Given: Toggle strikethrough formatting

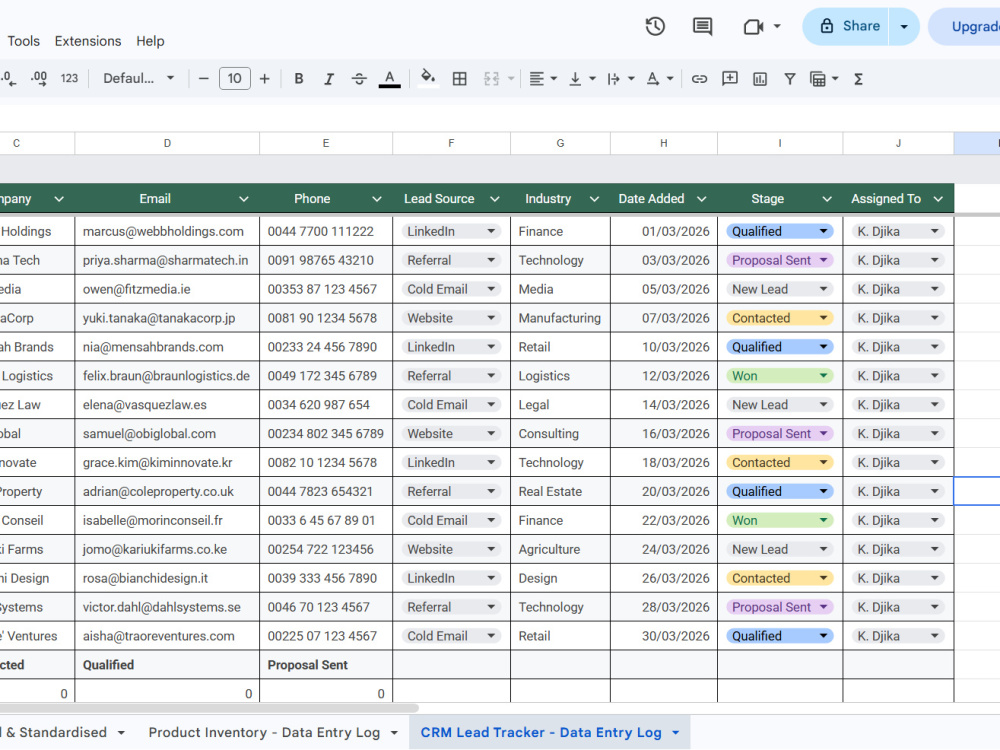Looking at the screenshot, I should (x=359, y=79).
